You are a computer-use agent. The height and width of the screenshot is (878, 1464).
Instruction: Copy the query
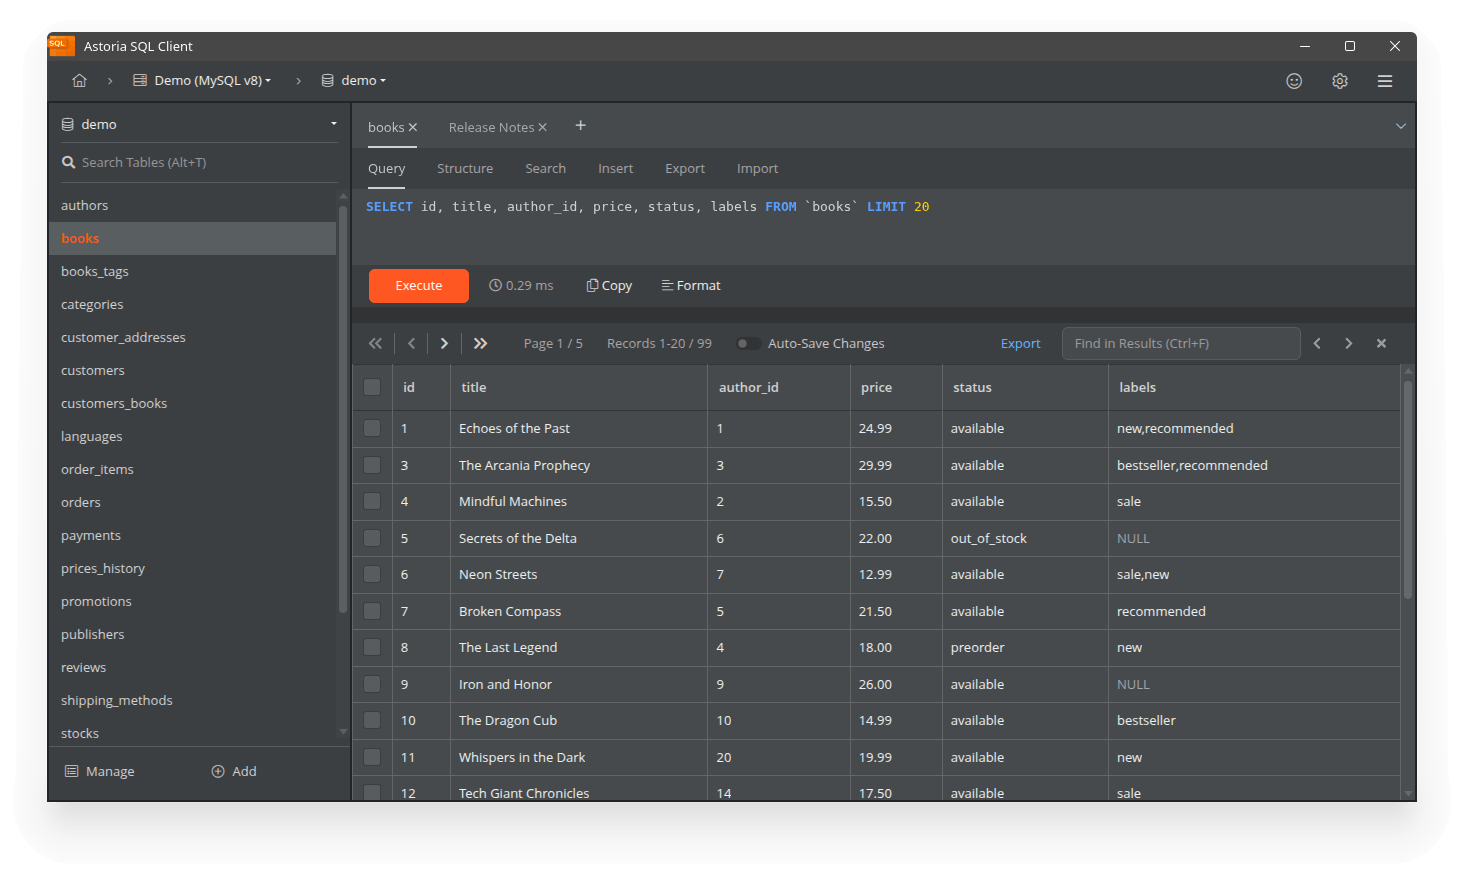pos(609,285)
